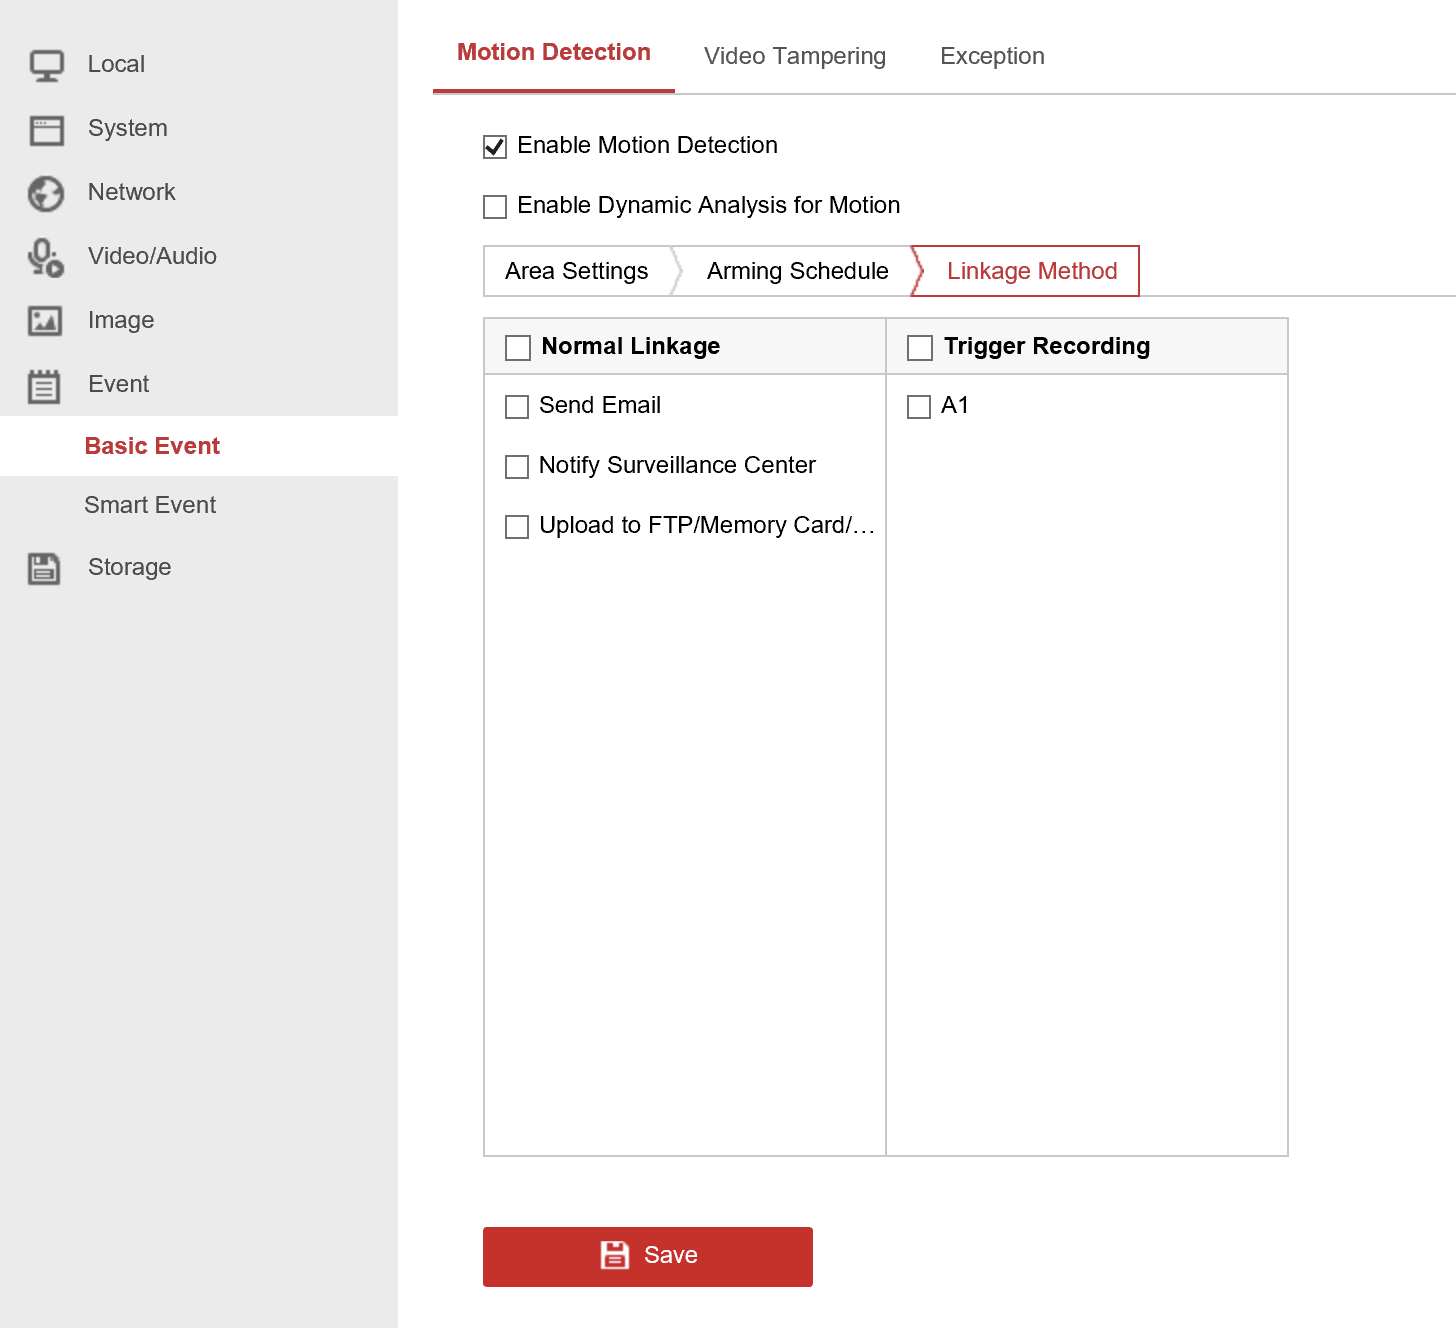The image size is (1456, 1328).
Task: Check the Send Email linkage option
Action: [x=516, y=407]
